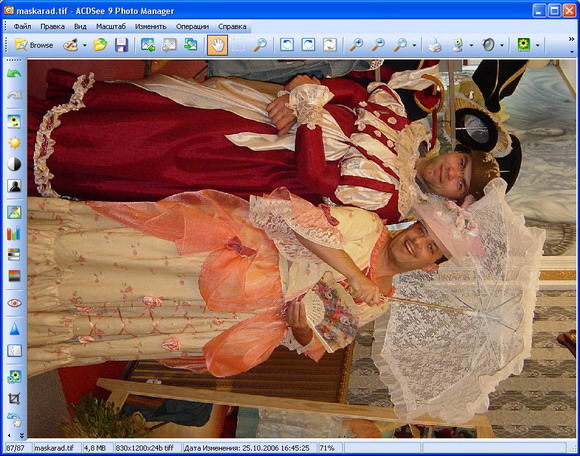Click the color levels bars tool

point(14,234)
